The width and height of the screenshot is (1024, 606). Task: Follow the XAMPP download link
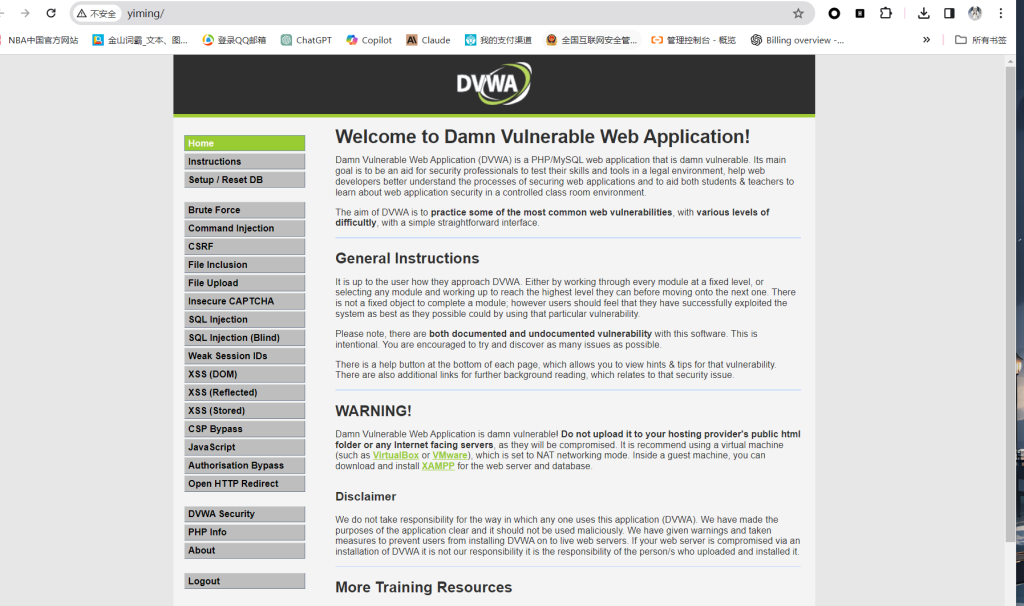point(438,466)
